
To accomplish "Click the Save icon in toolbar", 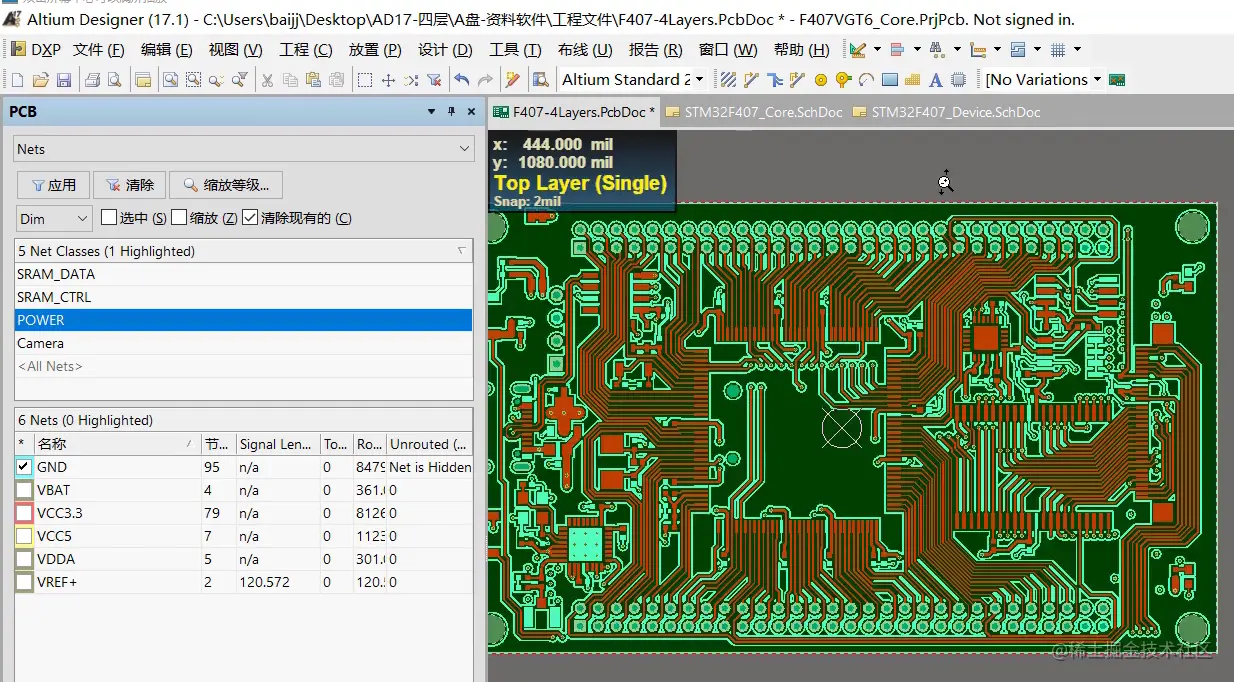I will (x=64, y=80).
